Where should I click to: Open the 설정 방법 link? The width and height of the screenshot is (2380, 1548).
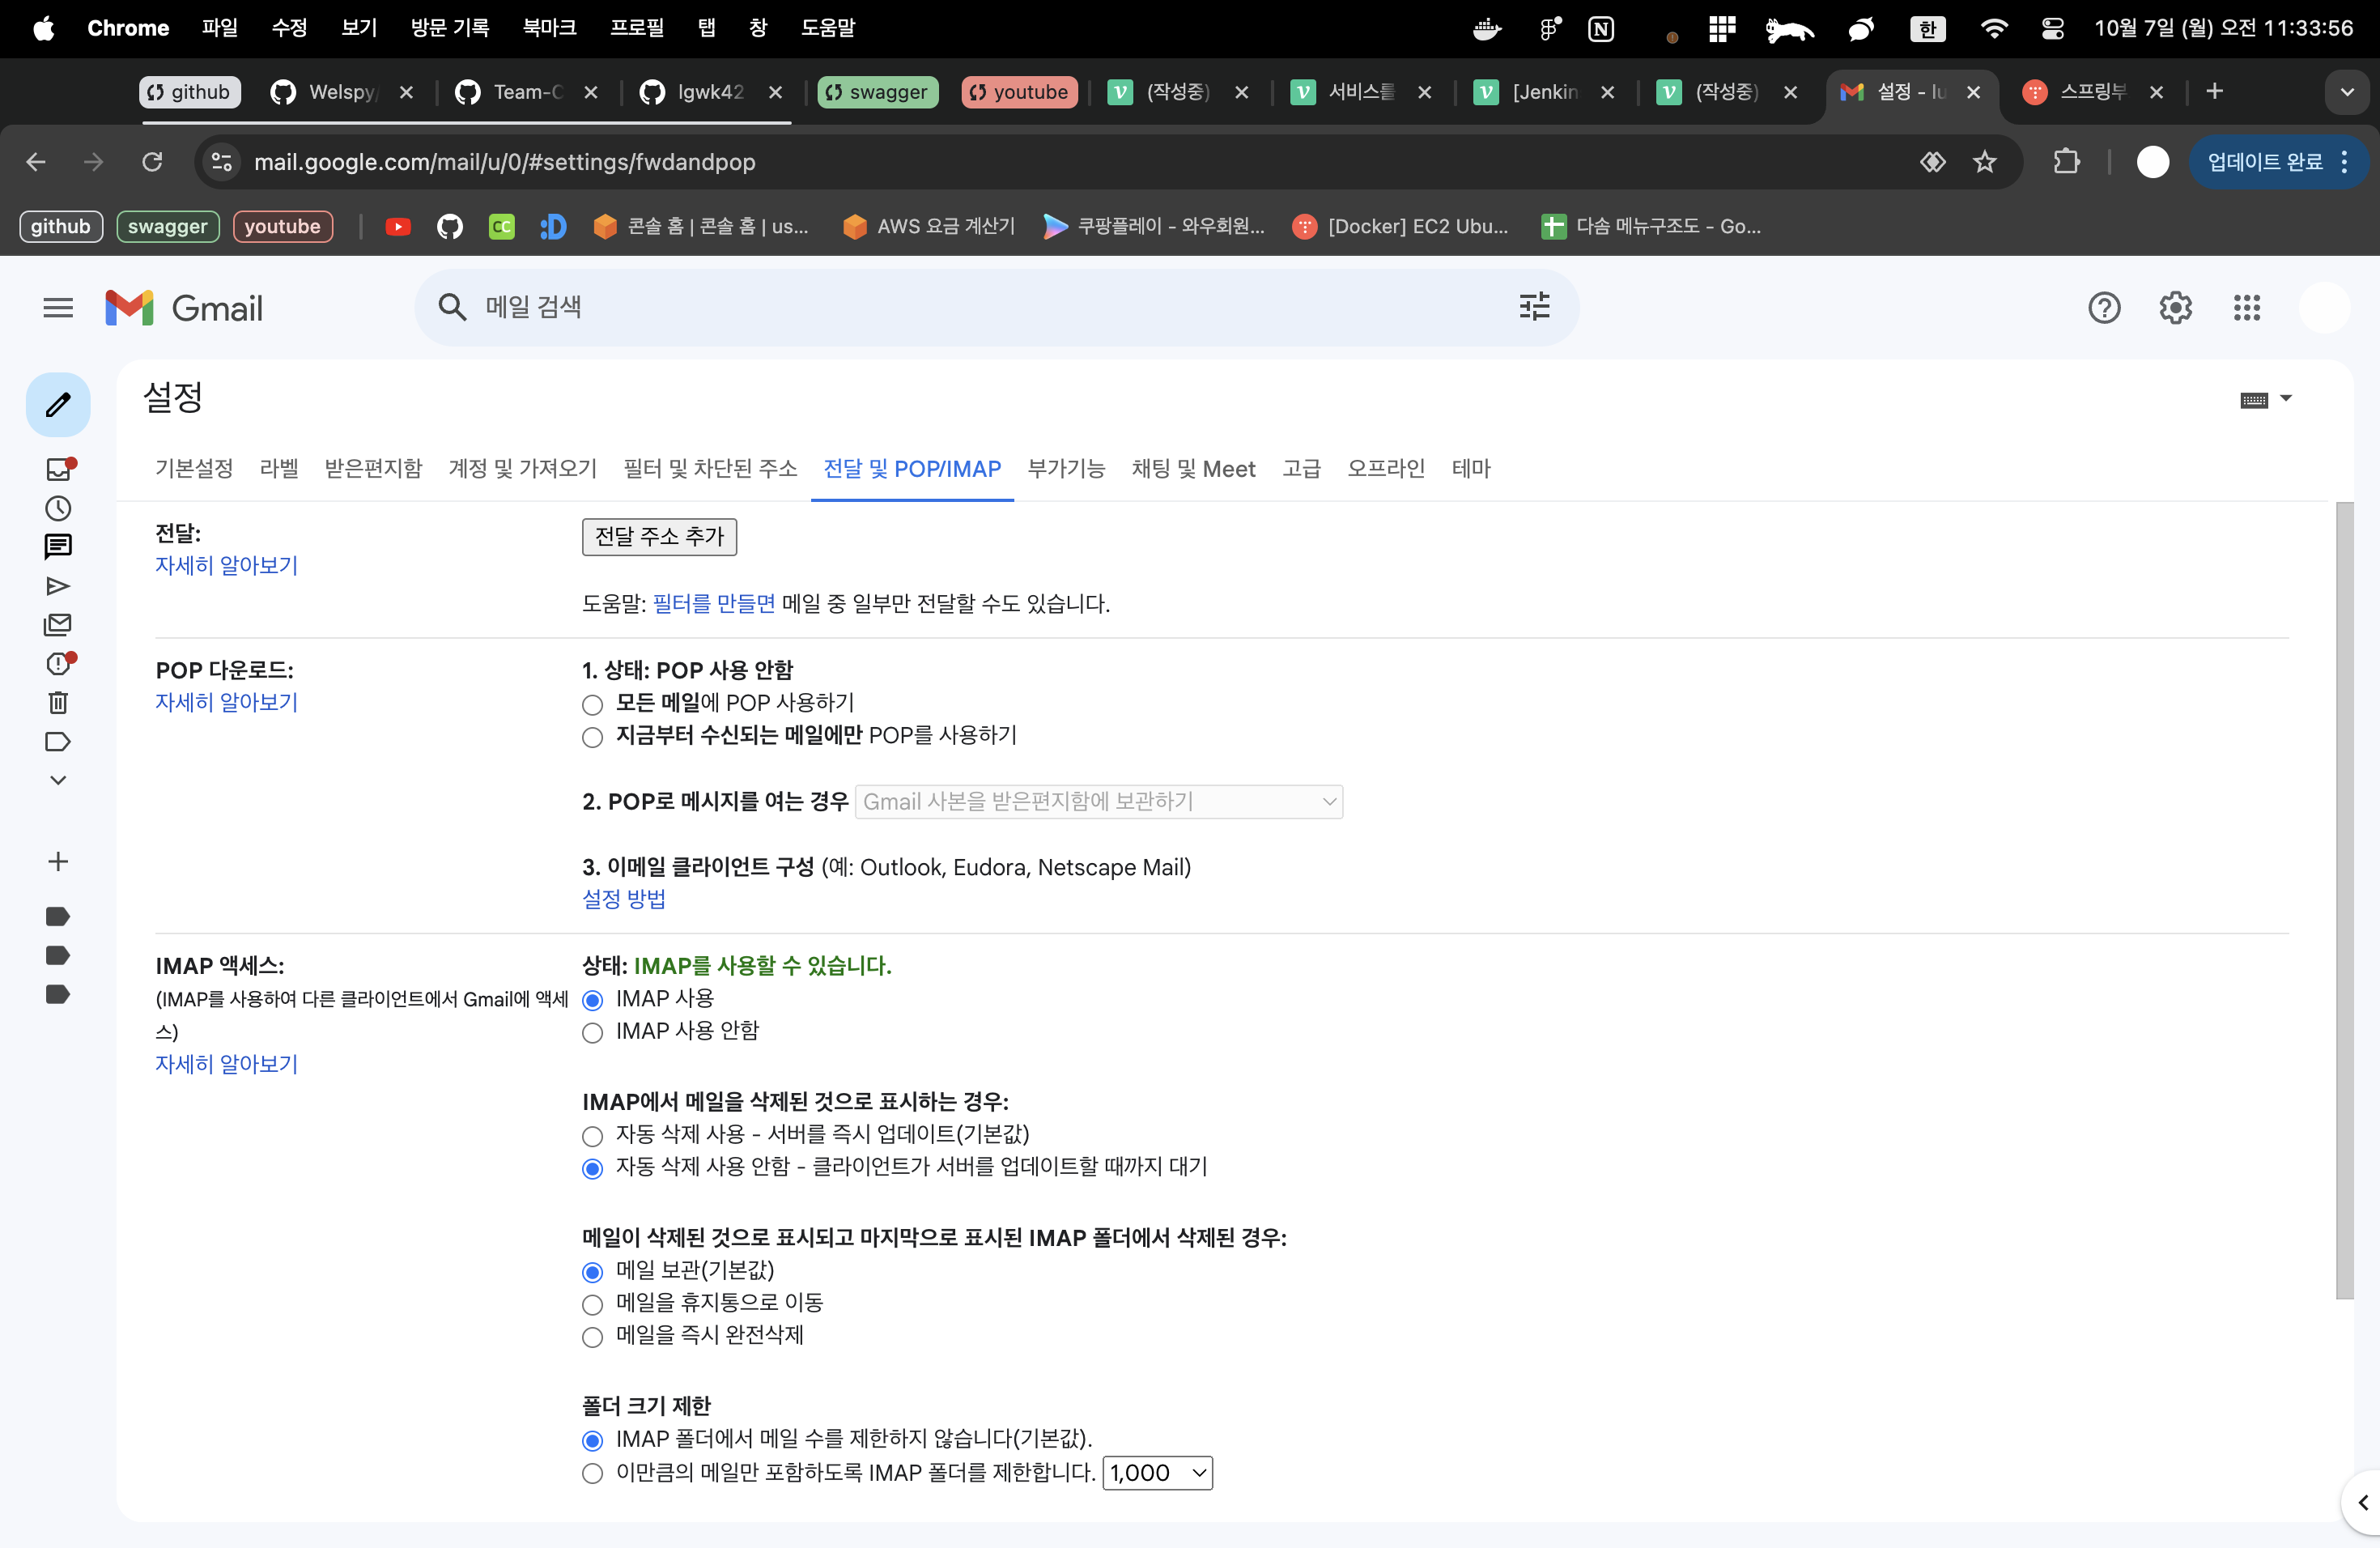pos(623,899)
